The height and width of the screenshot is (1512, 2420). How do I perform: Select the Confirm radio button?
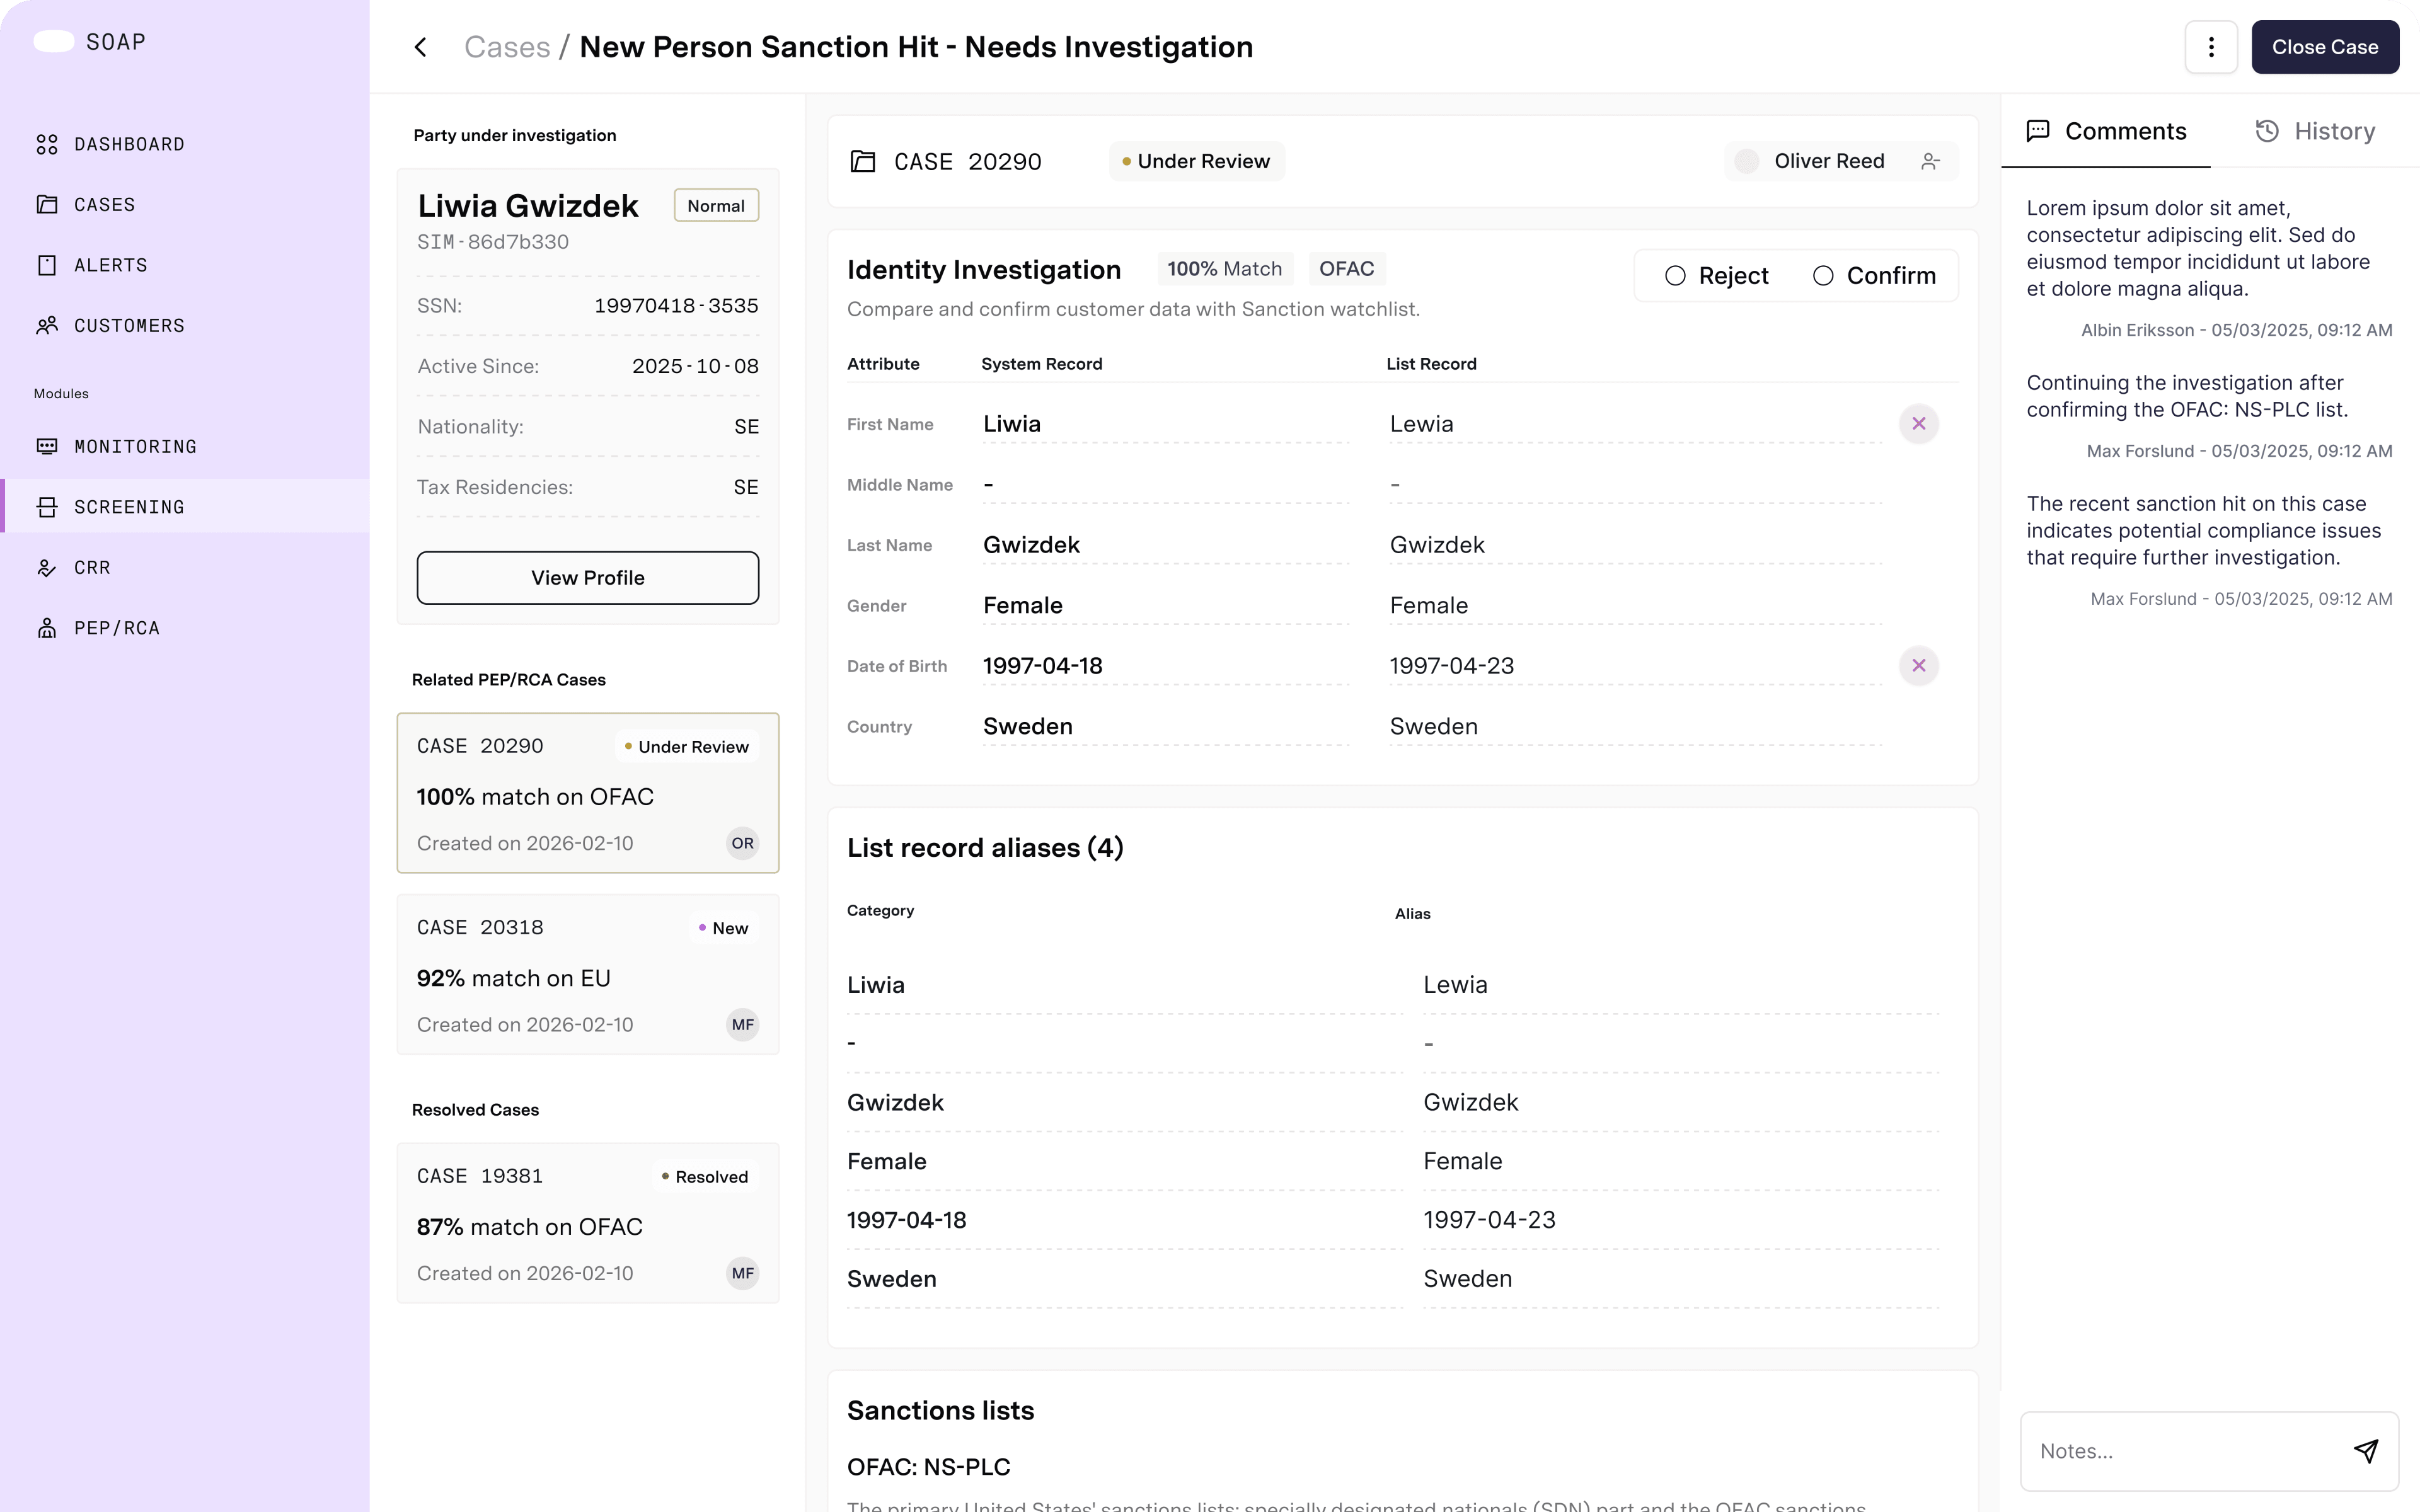pos(1824,276)
